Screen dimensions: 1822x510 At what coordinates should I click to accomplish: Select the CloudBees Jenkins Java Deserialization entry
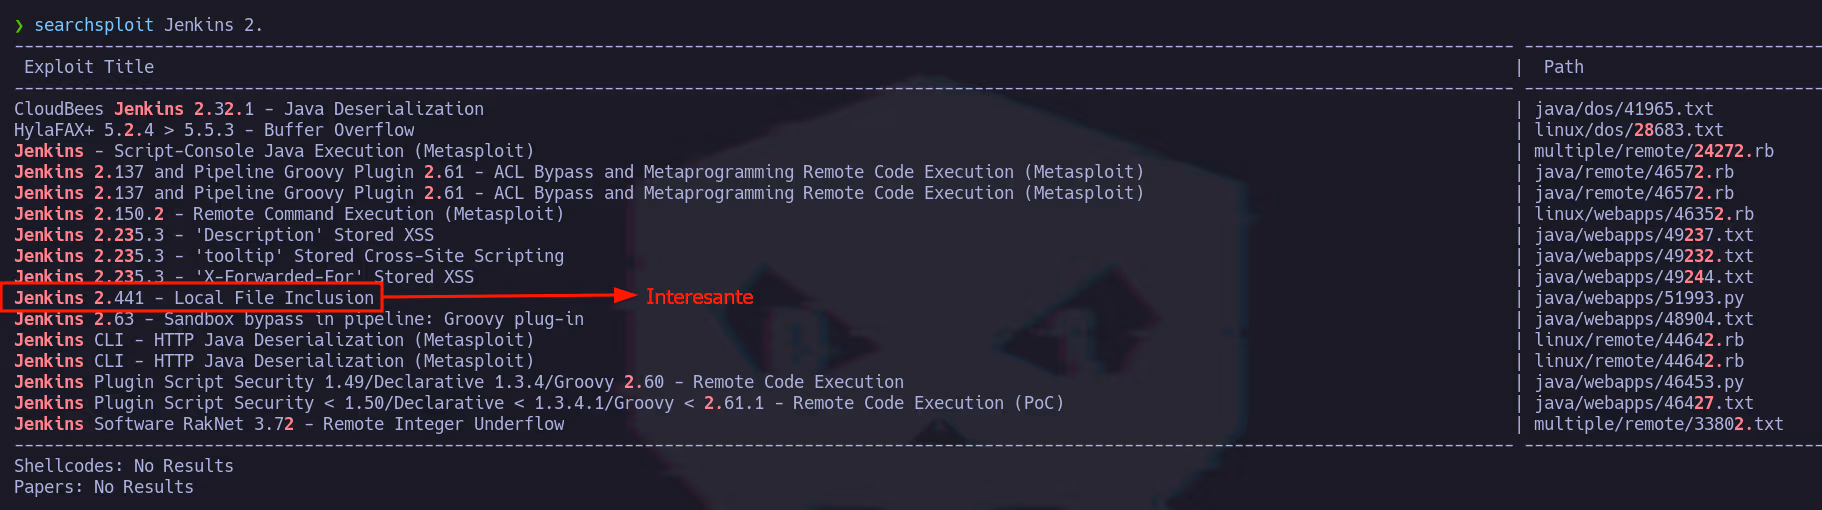249,109
